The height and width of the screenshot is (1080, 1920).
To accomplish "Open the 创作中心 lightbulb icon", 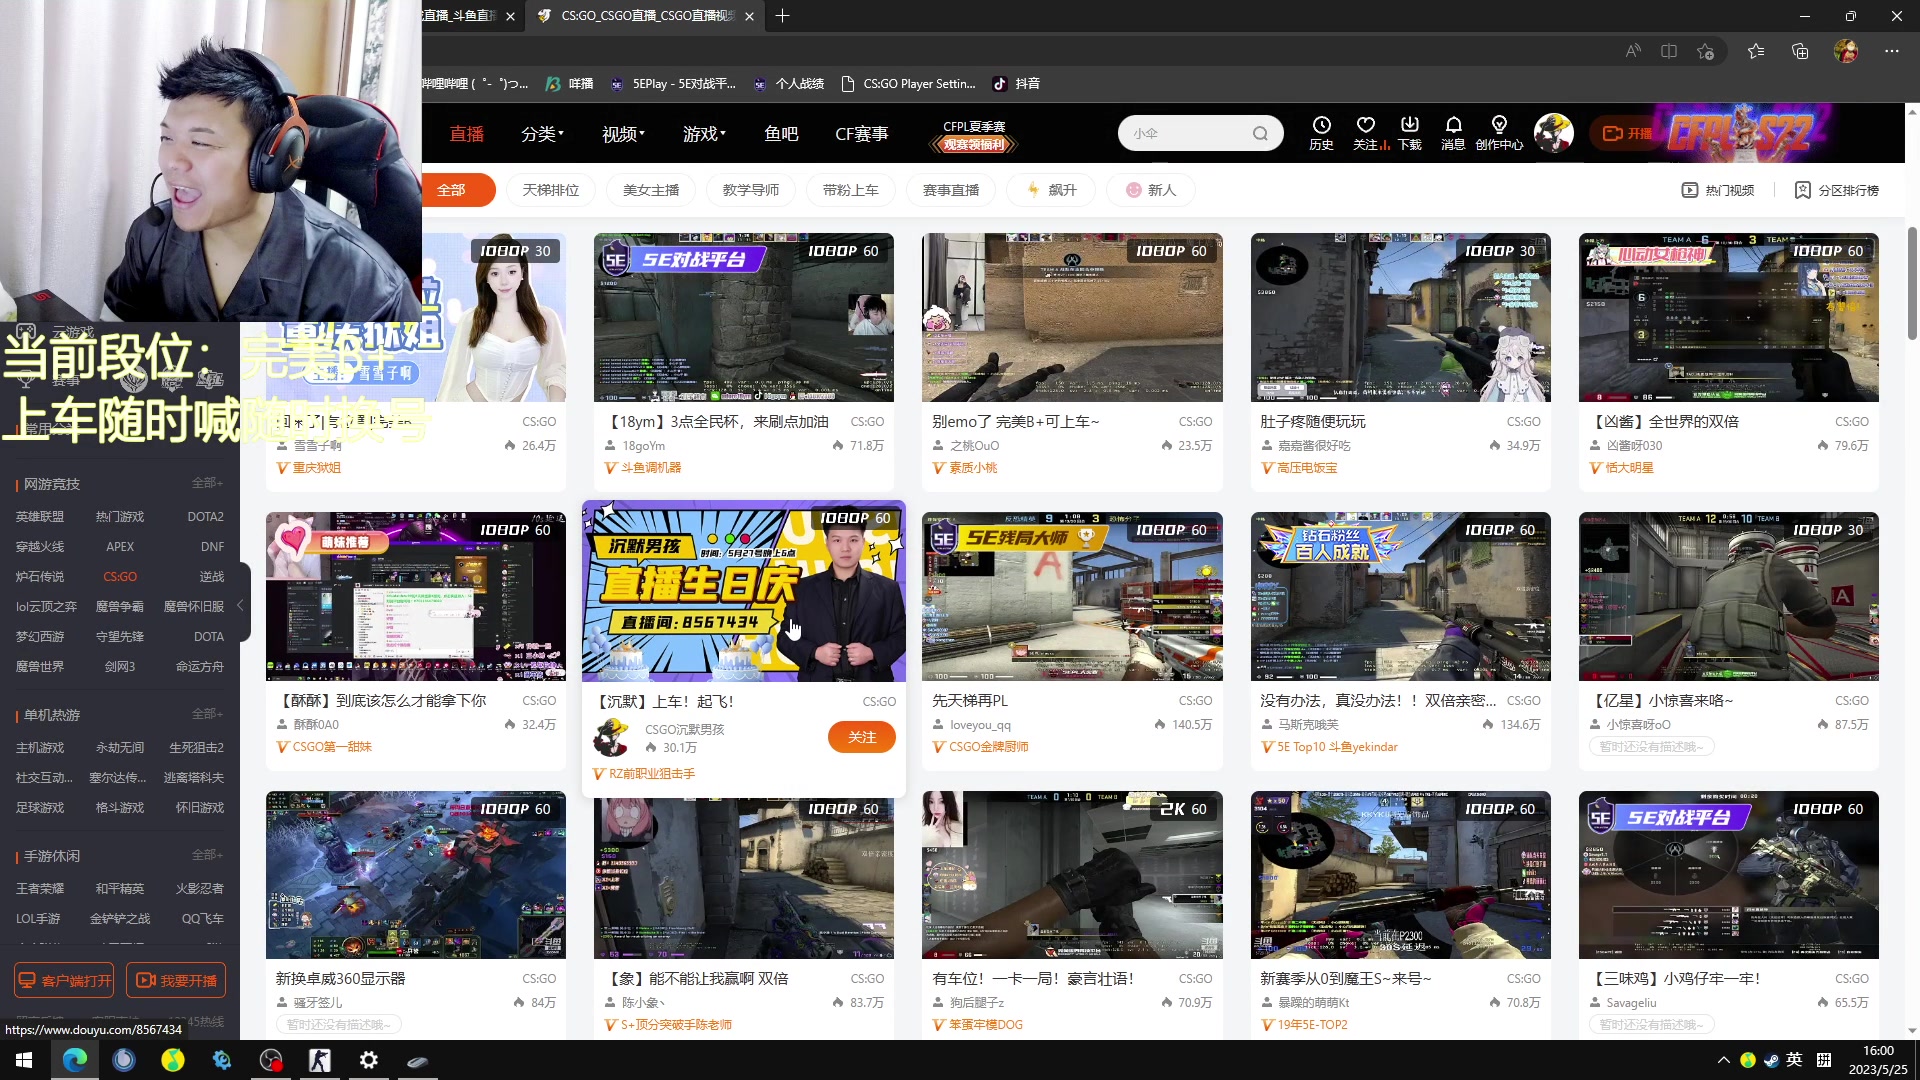I will click(x=1499, y=132).
